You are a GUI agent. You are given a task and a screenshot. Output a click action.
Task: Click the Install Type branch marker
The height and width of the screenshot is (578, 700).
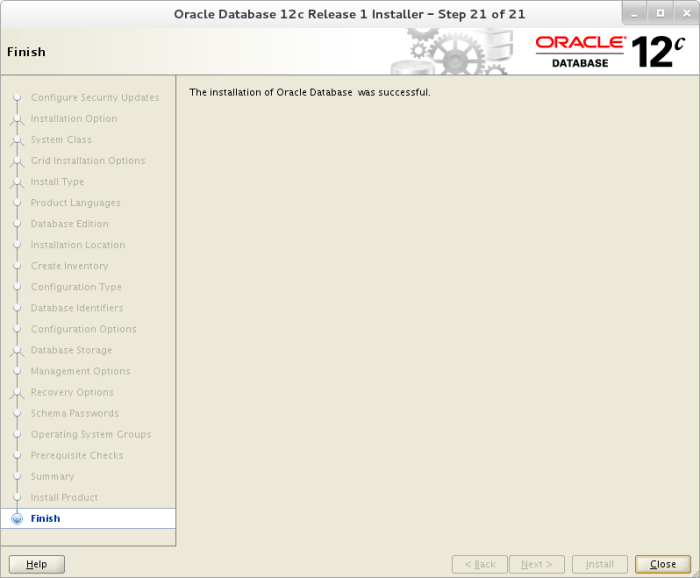pos(17,182)
